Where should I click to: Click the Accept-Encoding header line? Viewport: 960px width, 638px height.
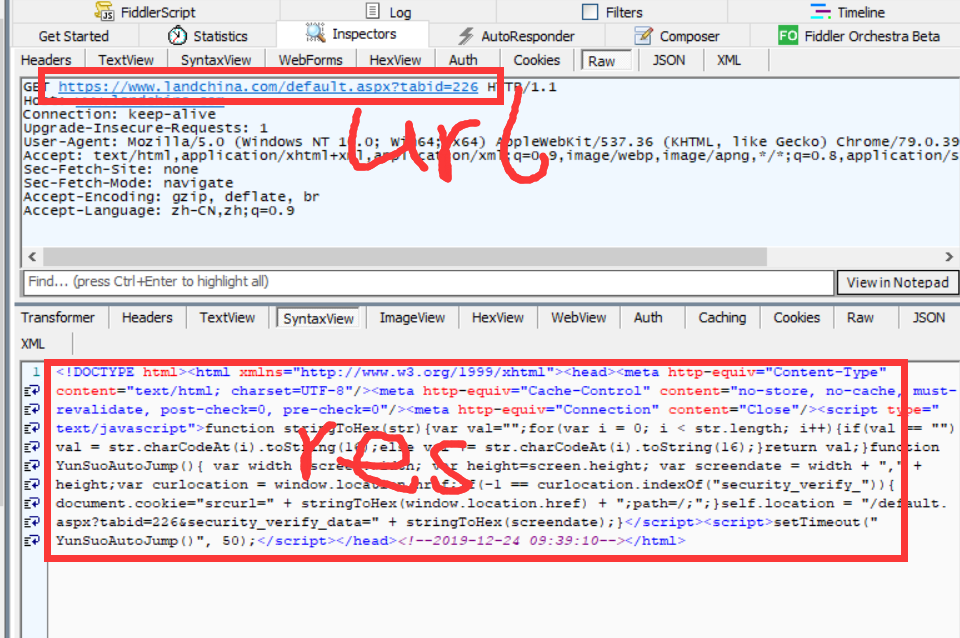point(171,197)
